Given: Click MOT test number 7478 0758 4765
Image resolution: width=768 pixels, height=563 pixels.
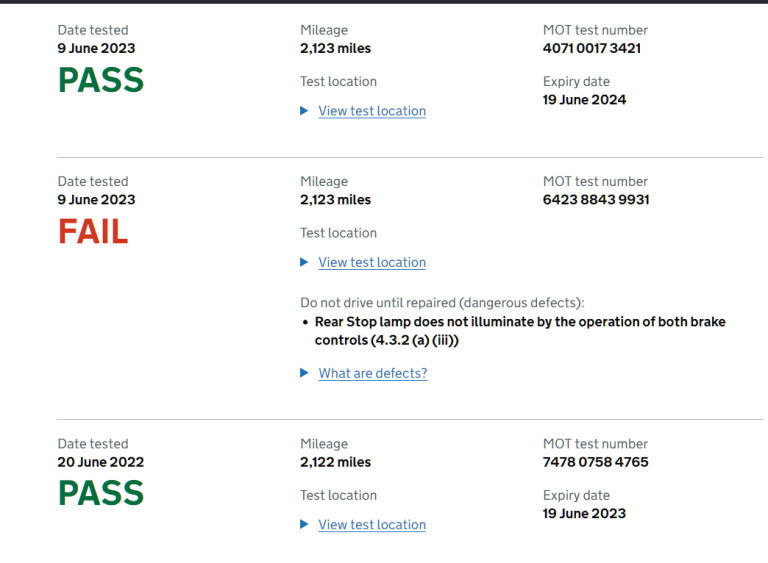Looking at the screenshot, I should click(x=595, y=462).
